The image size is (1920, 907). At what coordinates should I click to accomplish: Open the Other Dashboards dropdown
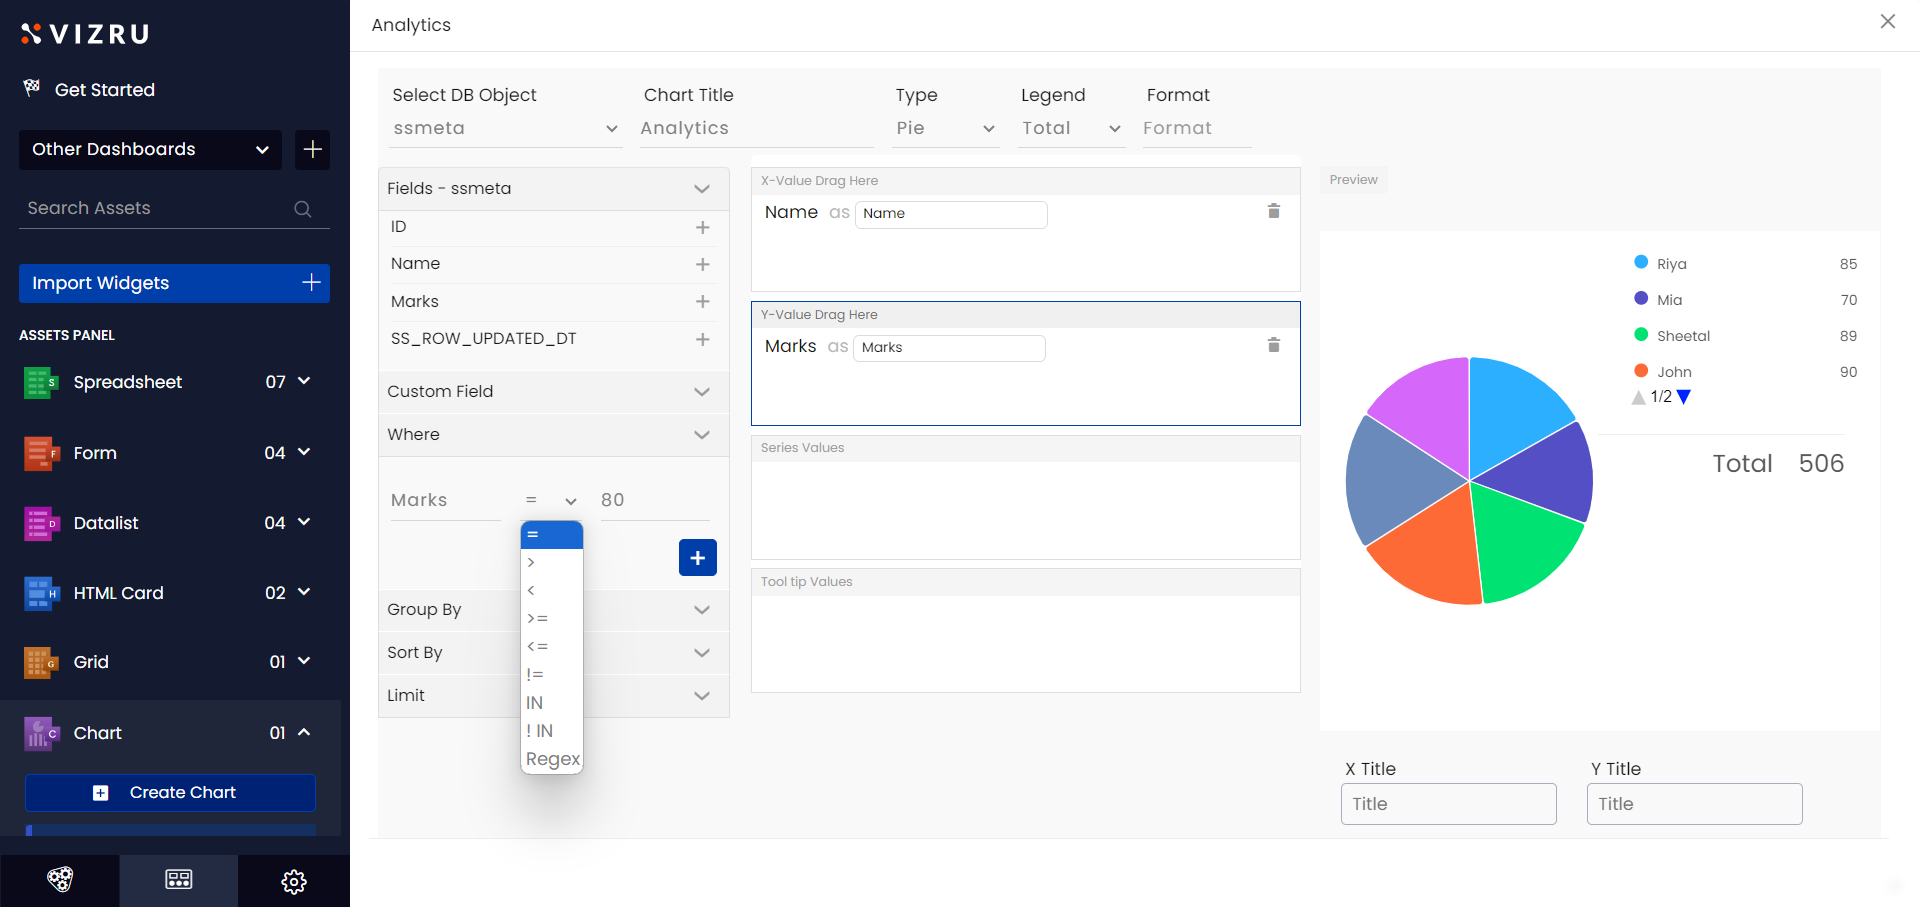150,150
